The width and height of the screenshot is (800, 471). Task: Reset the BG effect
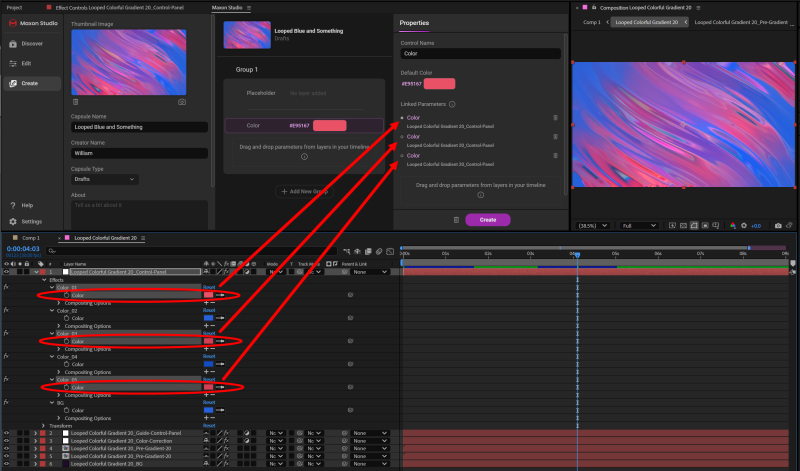[209, 403]
